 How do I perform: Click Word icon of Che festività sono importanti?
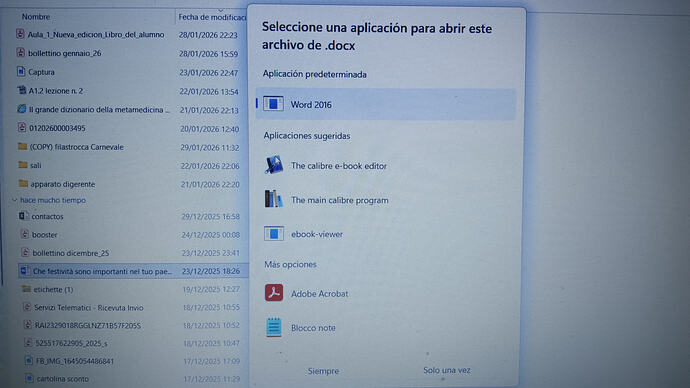[x=25, y=271]
